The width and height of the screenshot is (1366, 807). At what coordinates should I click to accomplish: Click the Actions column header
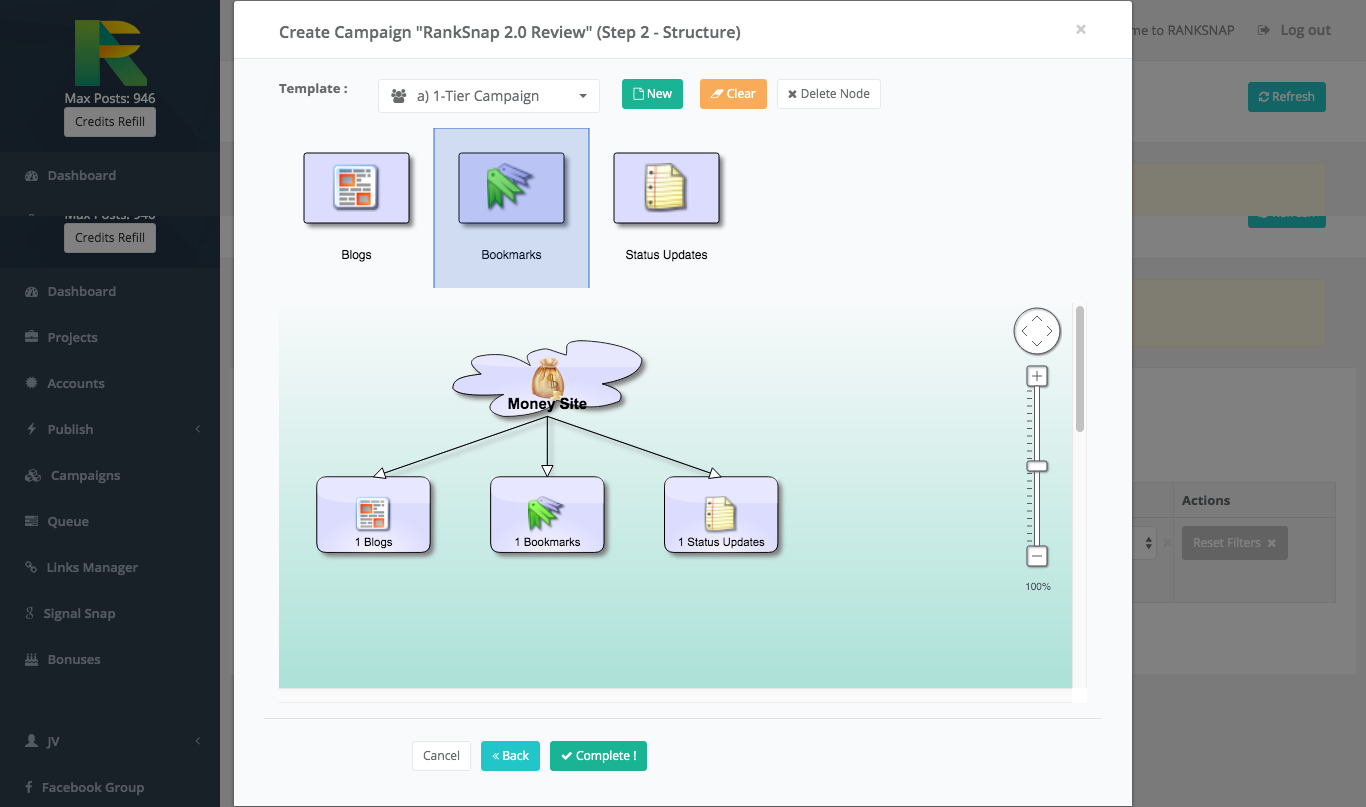(x=1206, y=500)
